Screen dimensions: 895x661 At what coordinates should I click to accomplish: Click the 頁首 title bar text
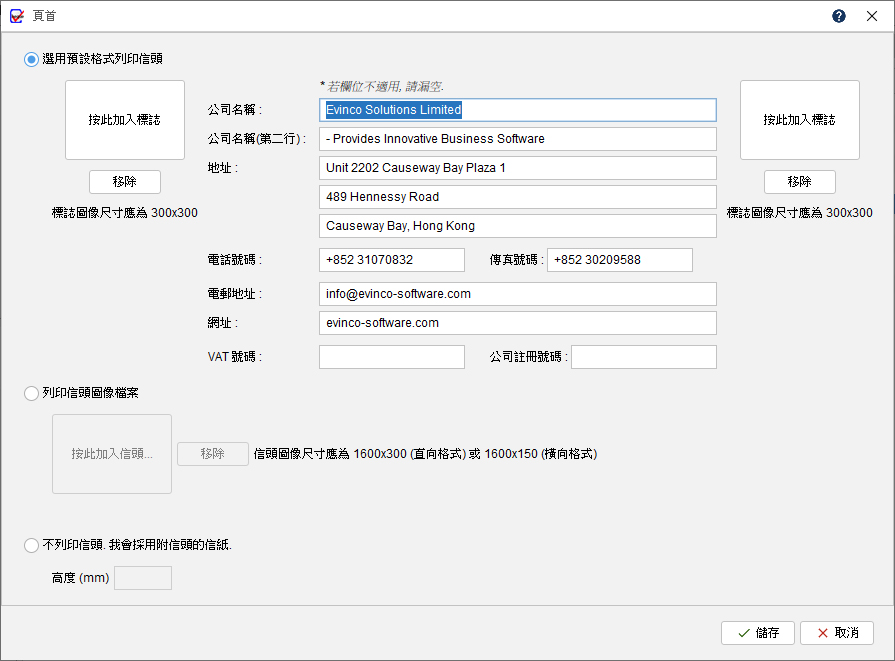tap(44, 16)
